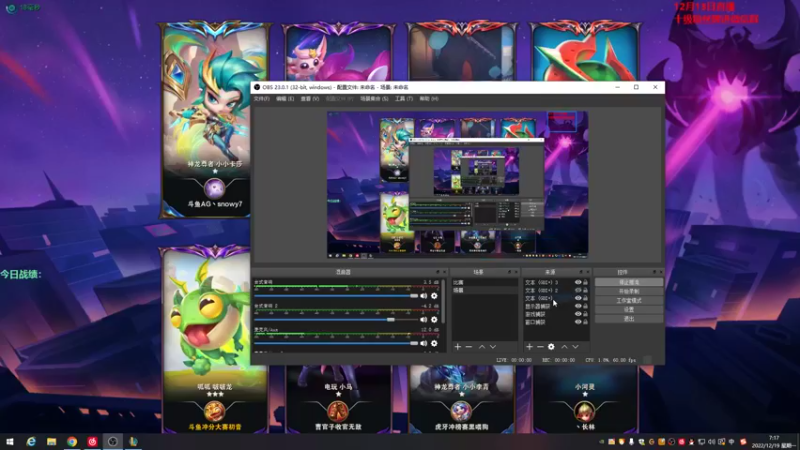
Task: Move selected scene up
Action: [482, 347]
